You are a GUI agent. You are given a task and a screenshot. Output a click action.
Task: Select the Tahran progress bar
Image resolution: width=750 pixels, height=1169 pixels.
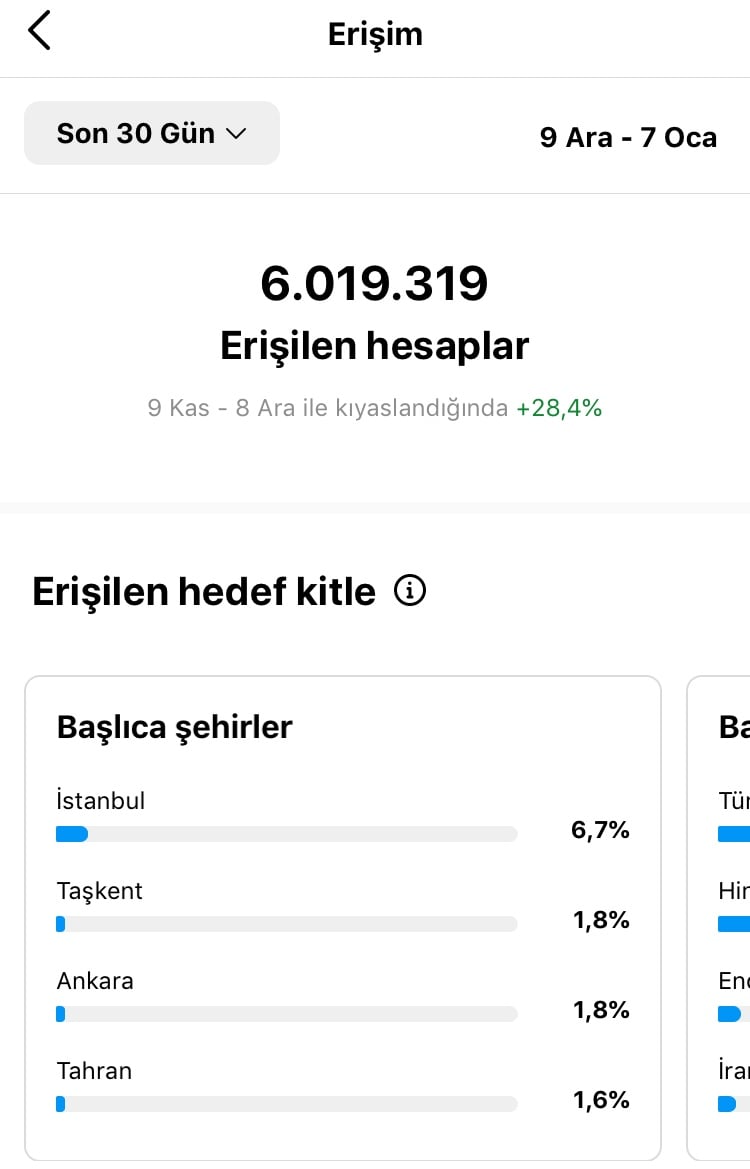[287, 1104]
